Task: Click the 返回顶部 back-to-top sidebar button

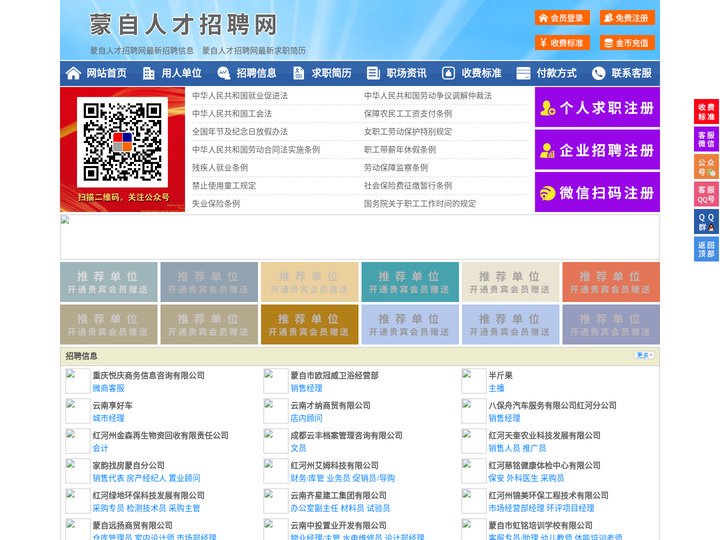Action: [706, 249]
